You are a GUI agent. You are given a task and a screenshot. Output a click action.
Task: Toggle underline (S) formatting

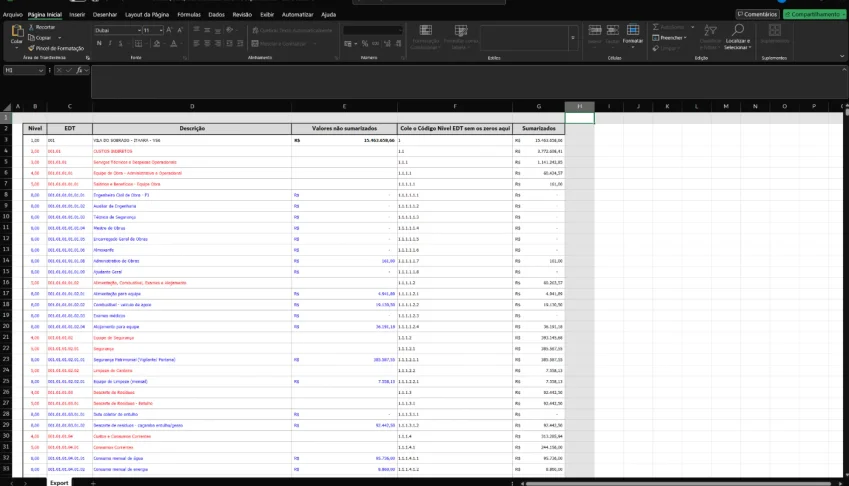click(120, 43)
